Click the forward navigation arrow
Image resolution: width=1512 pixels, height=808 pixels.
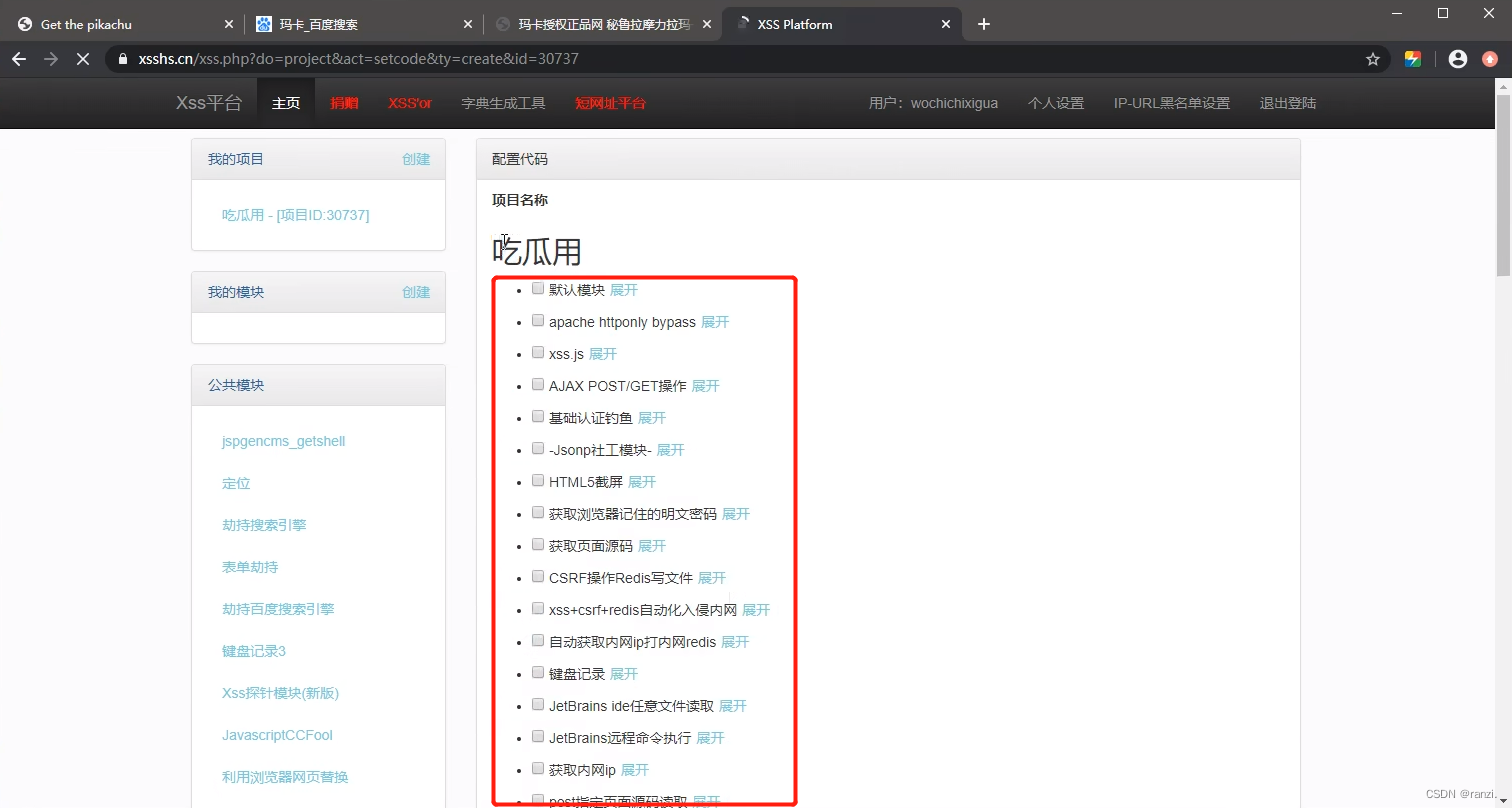point(50,59)
